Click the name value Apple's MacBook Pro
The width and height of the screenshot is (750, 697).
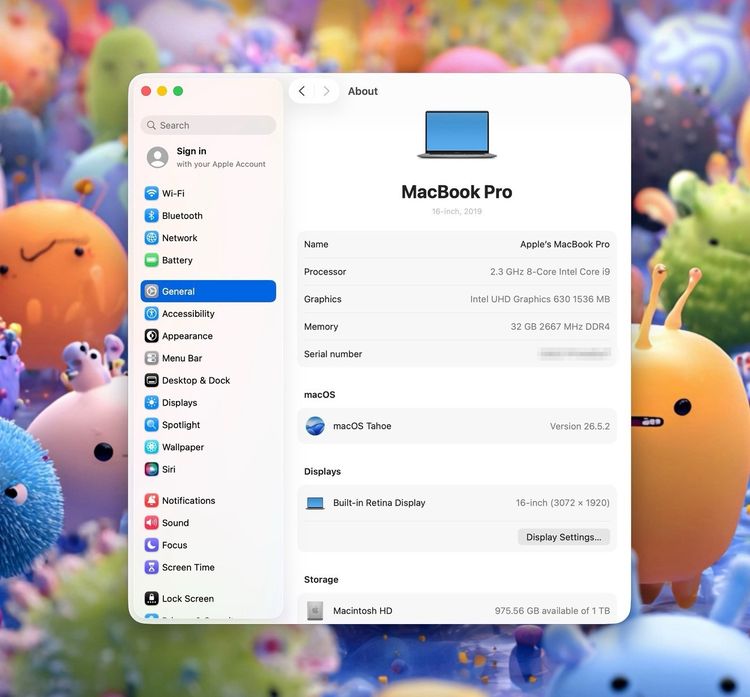[x=565, y=244]
